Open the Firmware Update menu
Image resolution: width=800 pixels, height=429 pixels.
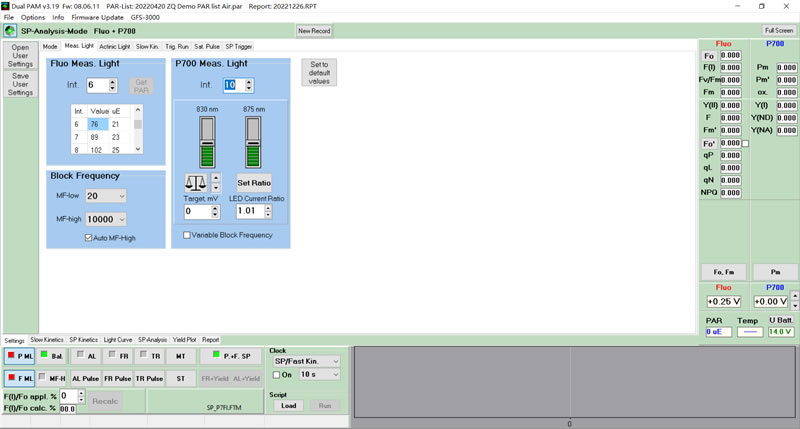pyautogui.click(x=97, y=17)
